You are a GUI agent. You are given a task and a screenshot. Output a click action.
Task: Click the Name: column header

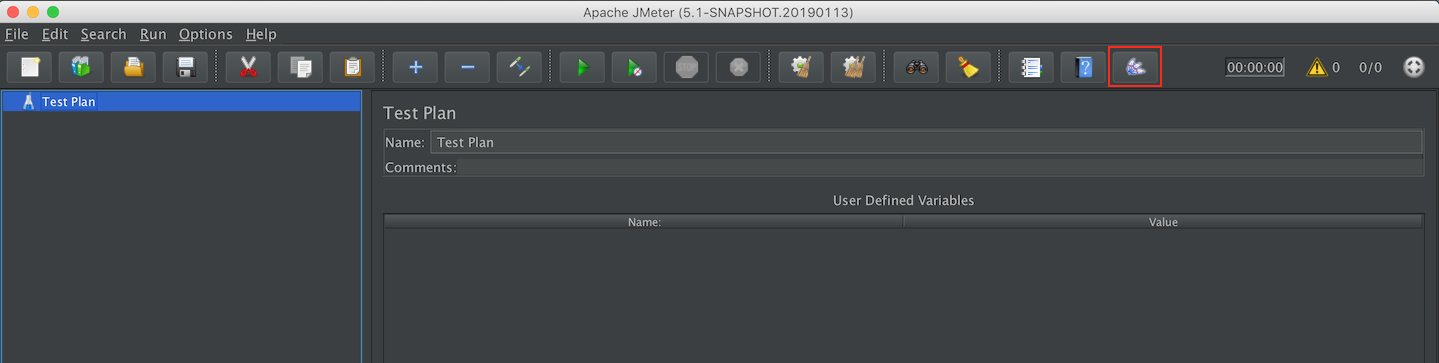click(644, 222)
